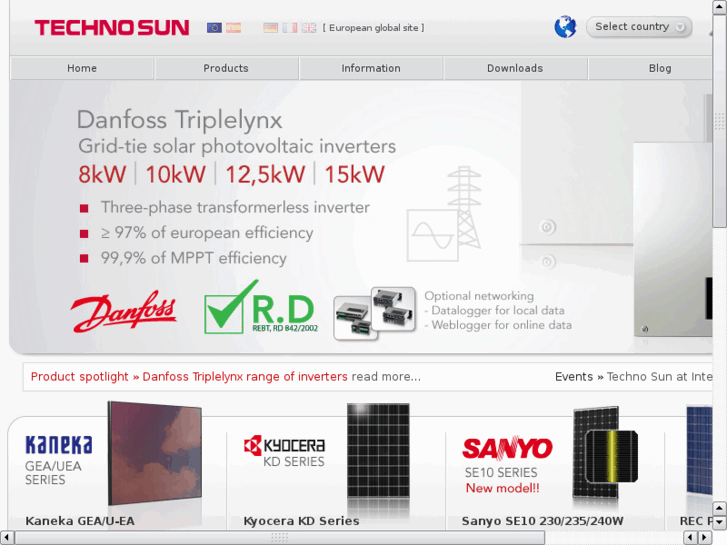Click the Sanyo solar panel image
This screenshot has height=545, width=727.
click(x=605, y=452)
